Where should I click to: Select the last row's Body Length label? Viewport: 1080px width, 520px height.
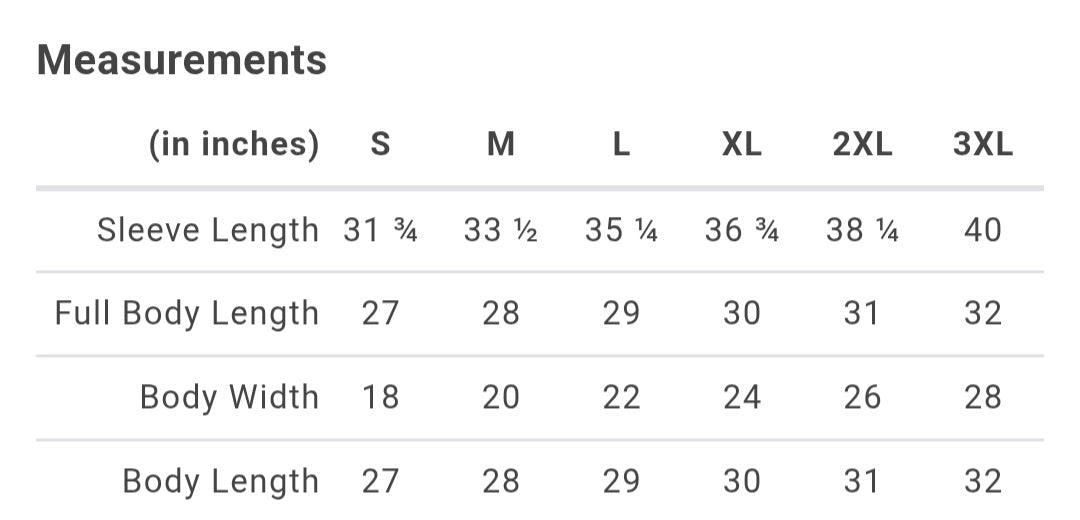tap(221, 481)
